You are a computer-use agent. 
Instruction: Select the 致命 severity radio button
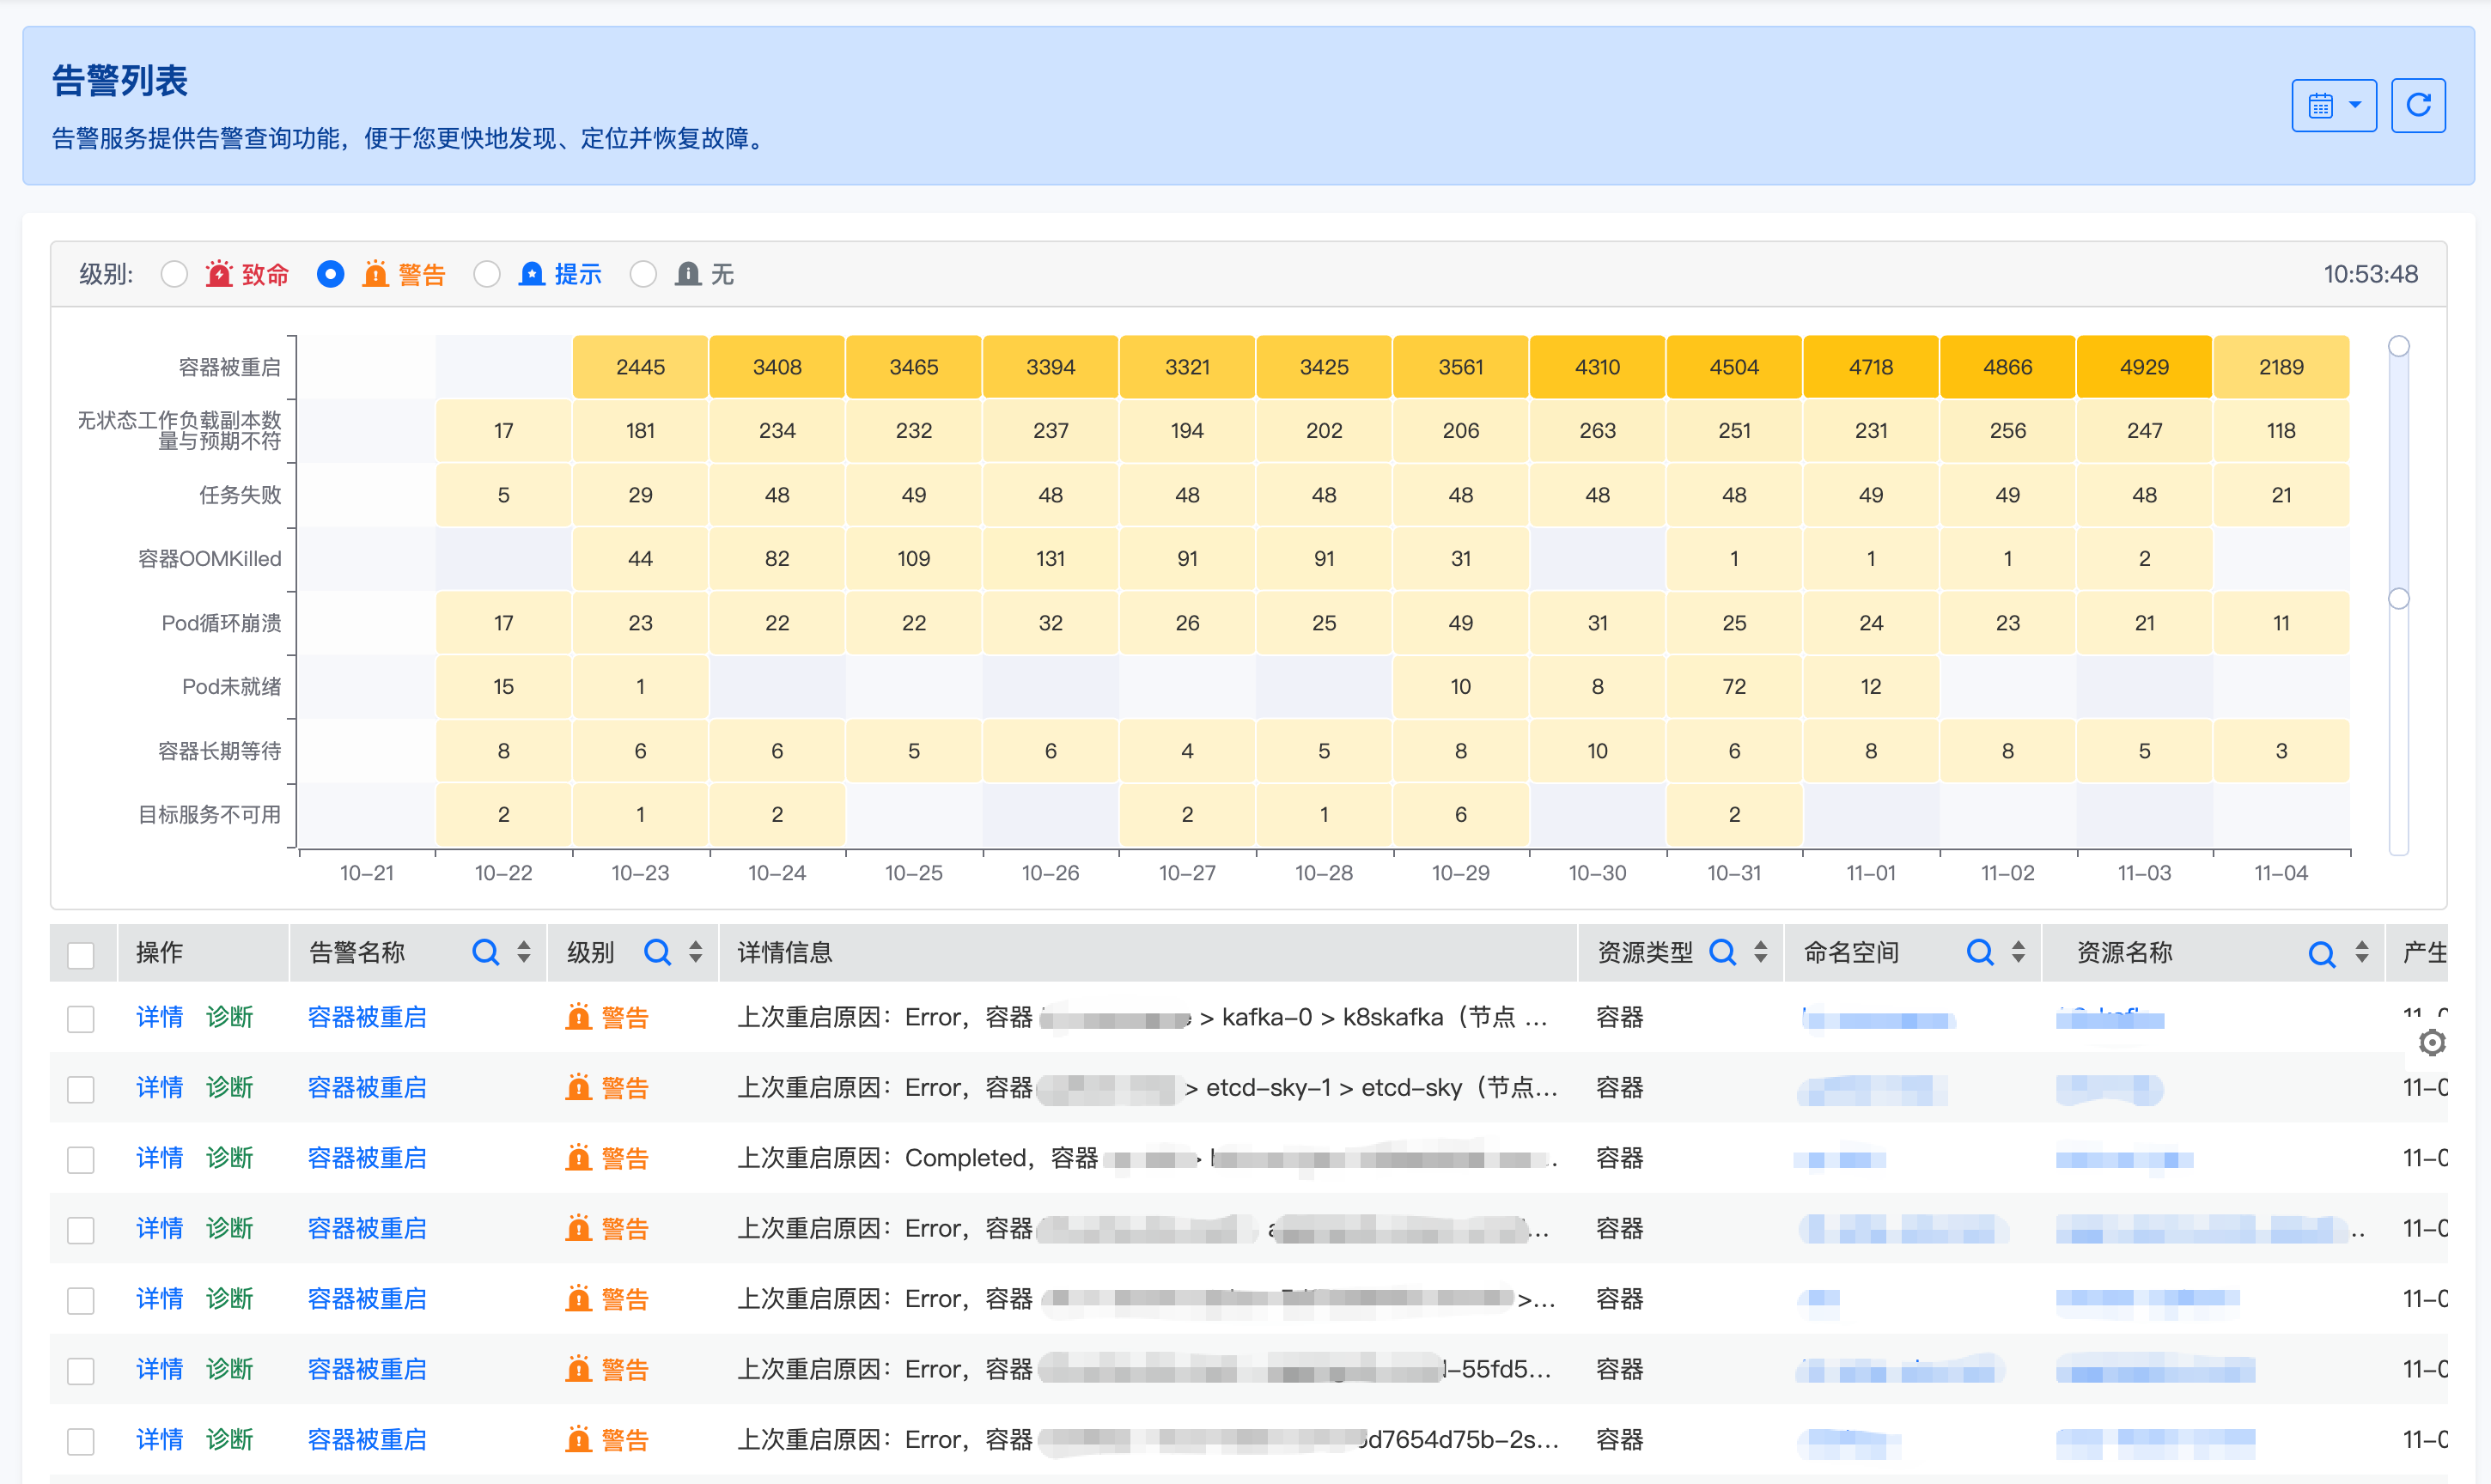175,274
